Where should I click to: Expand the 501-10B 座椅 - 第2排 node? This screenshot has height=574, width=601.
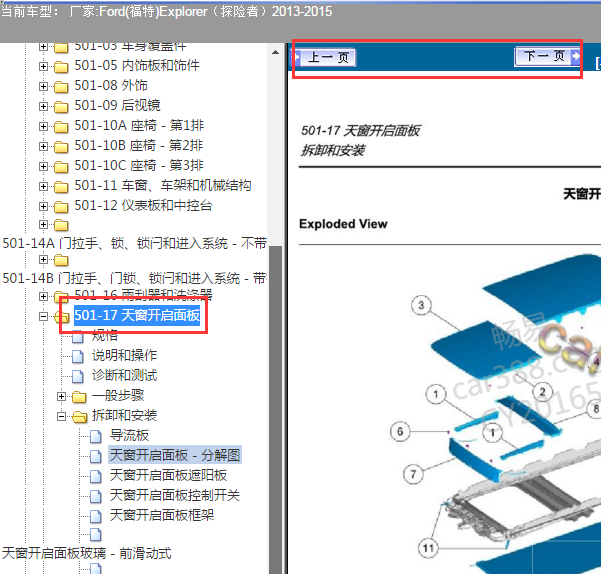point(43,146)
